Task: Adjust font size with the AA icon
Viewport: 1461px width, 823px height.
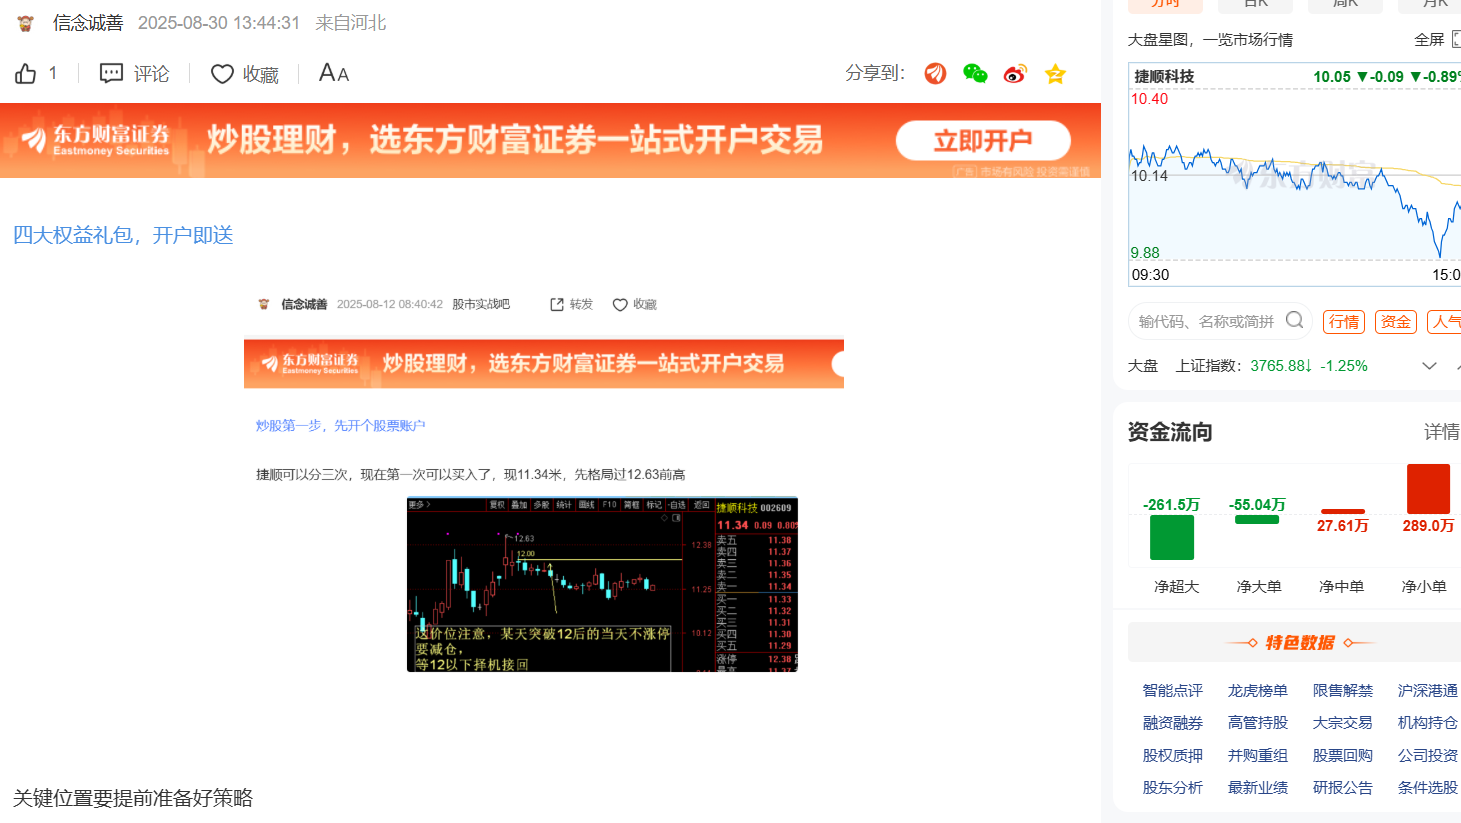Action: tap(333, 73)
